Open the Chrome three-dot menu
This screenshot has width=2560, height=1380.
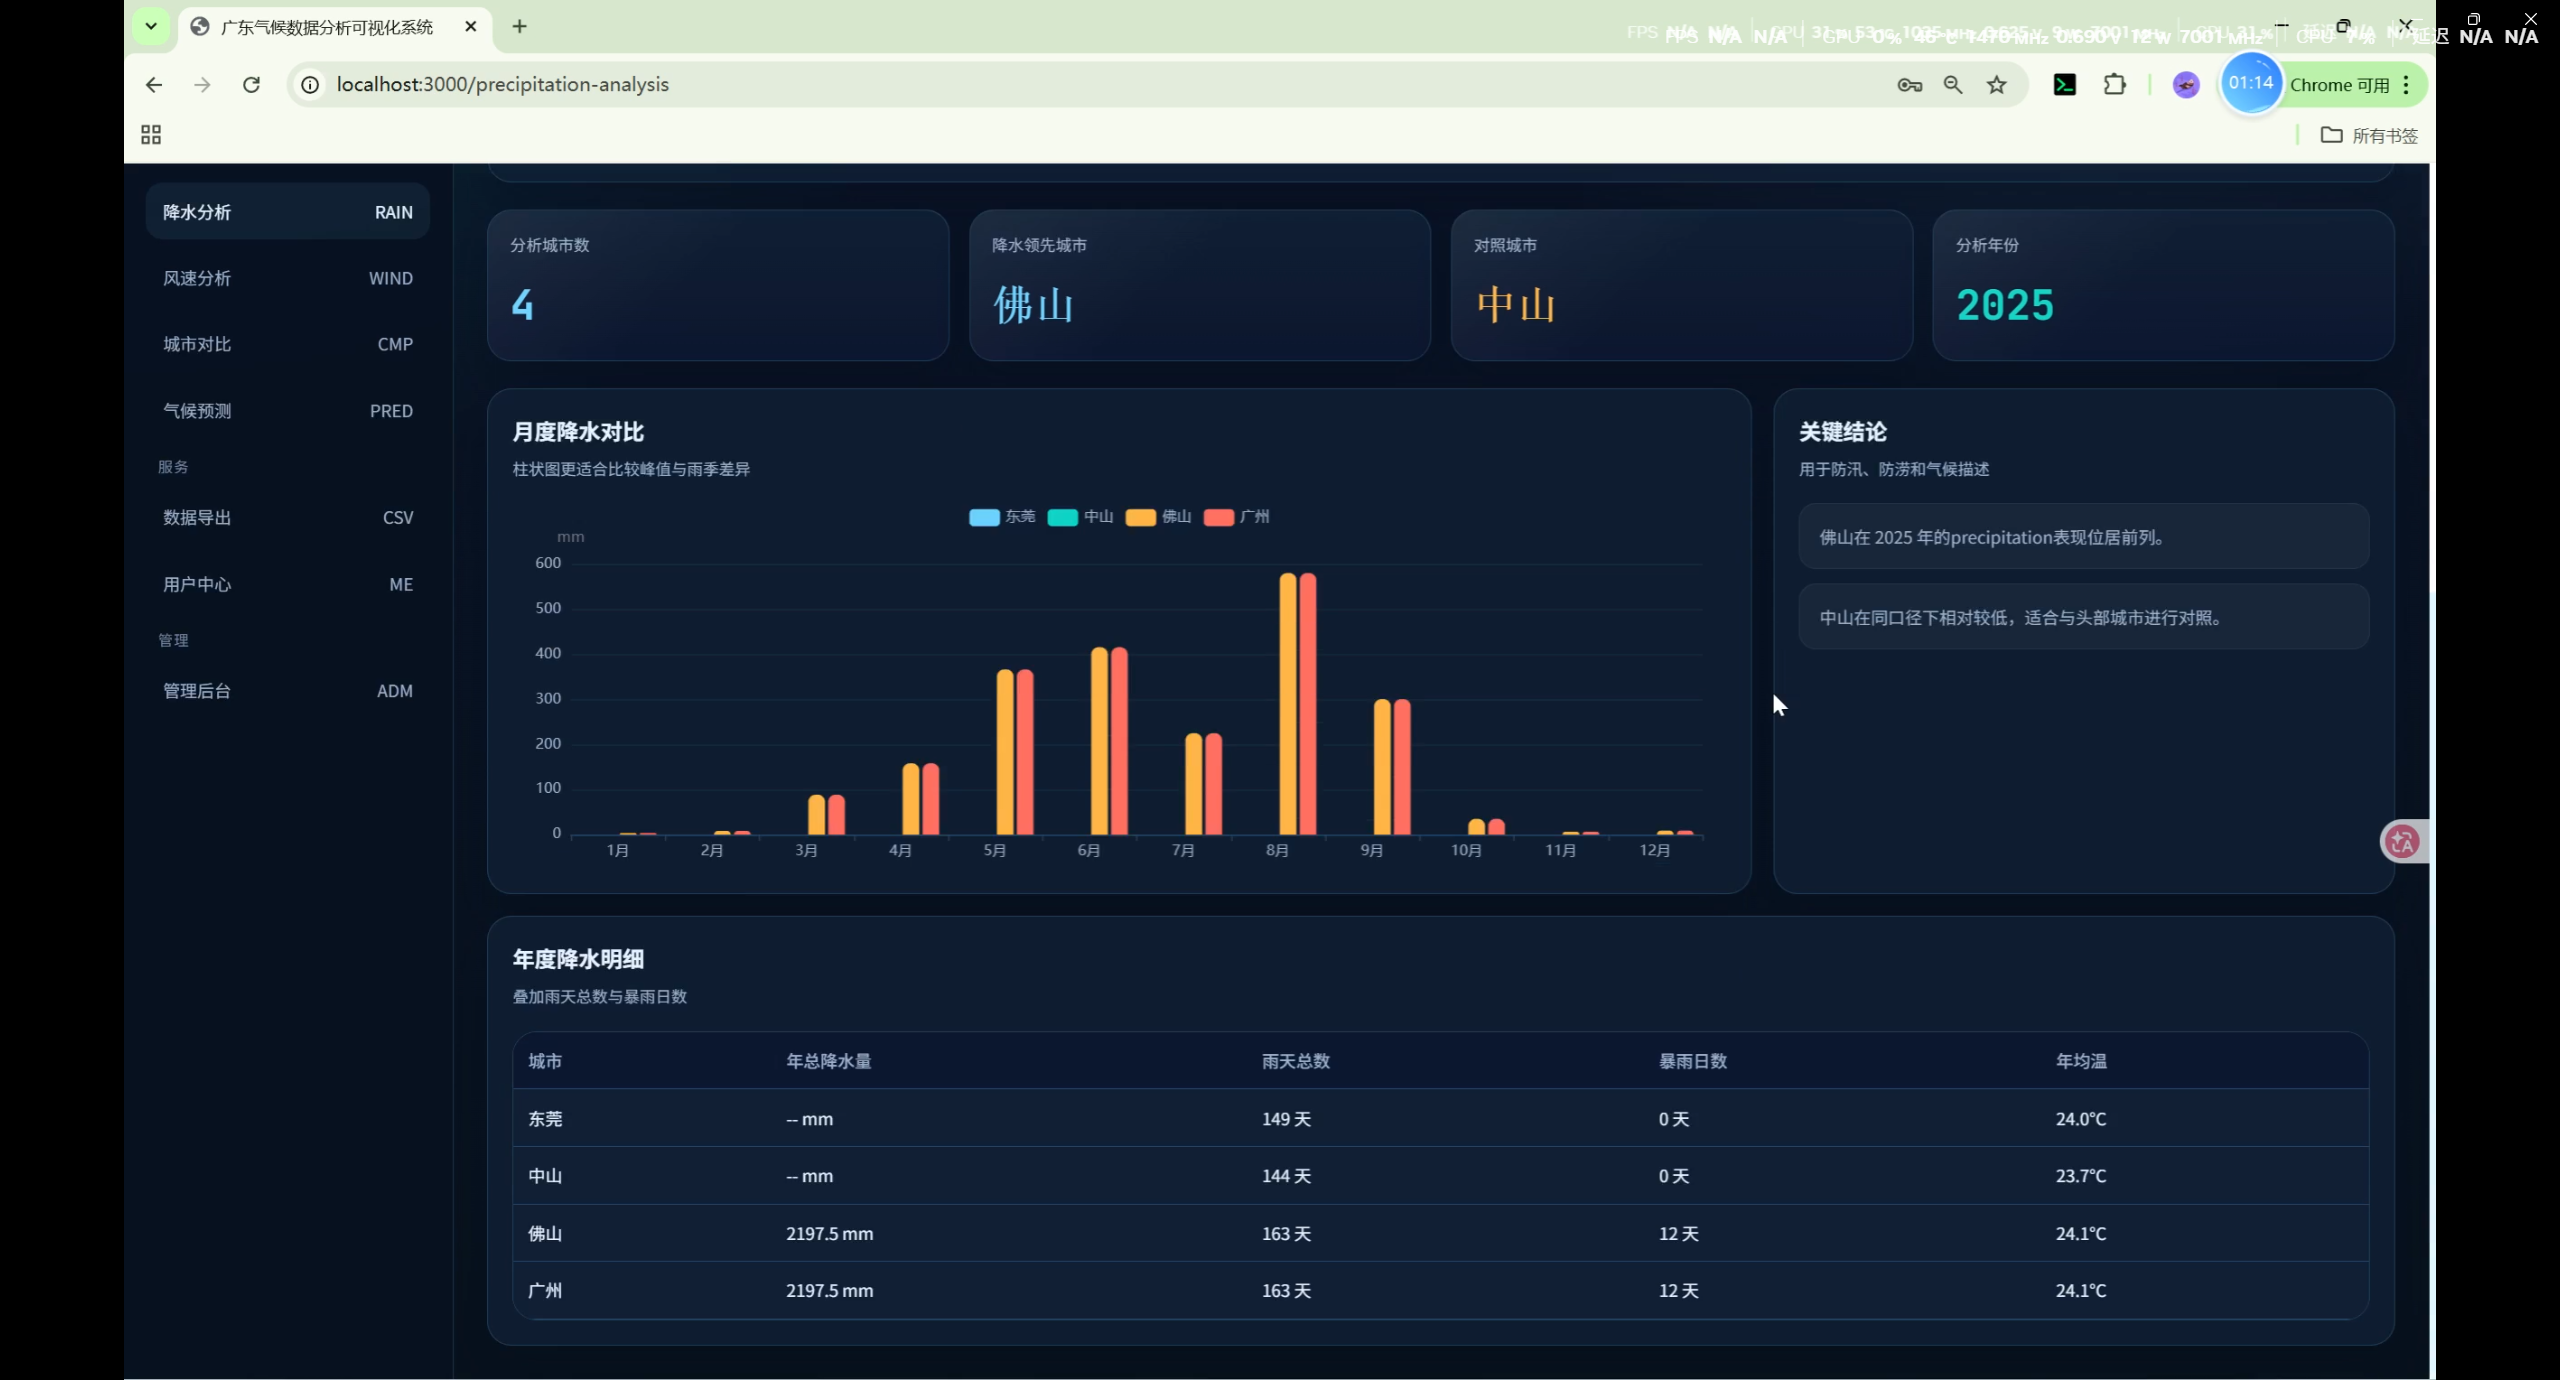(x=2406, y=85)
